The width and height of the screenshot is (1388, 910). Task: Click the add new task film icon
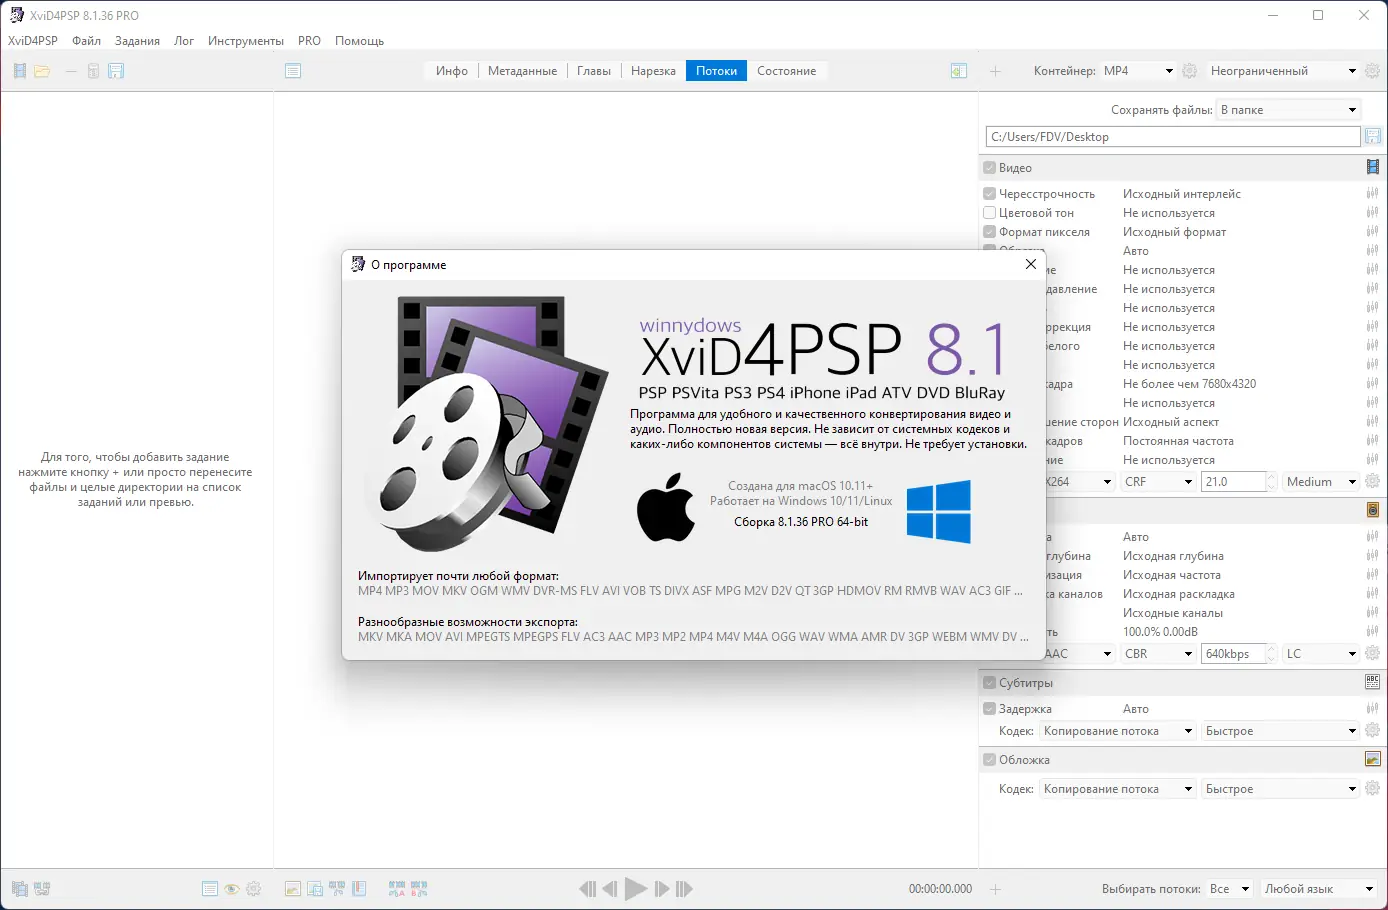[19, 70]
